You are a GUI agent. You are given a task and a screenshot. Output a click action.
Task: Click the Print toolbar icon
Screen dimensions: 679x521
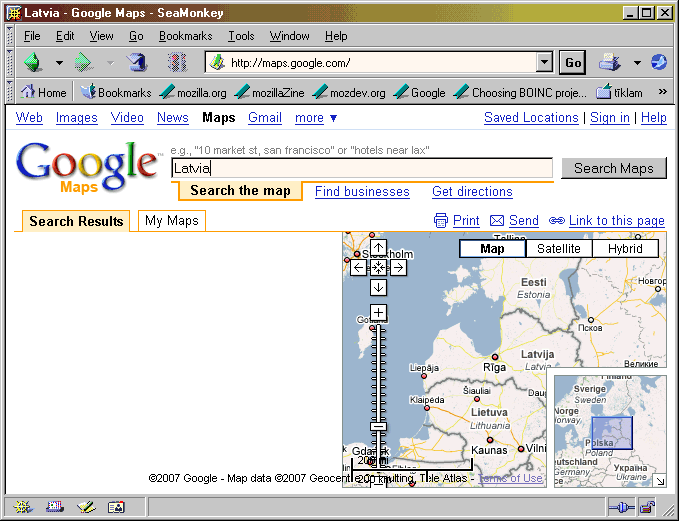[611, 63]
